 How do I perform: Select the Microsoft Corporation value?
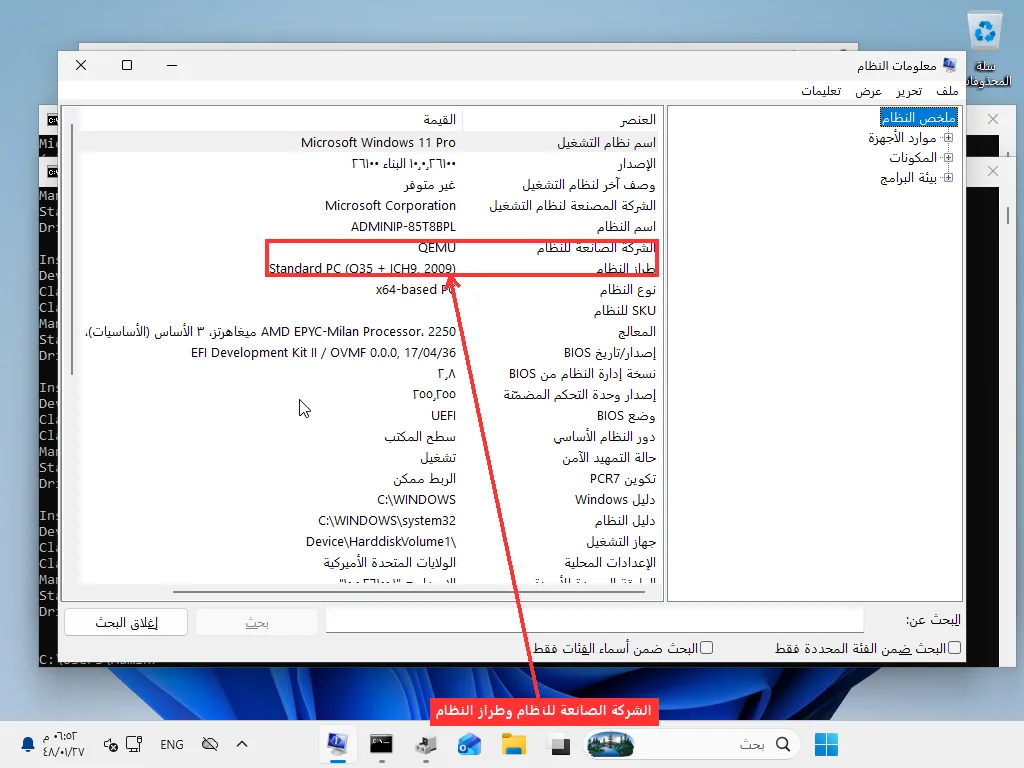point(390,206)
